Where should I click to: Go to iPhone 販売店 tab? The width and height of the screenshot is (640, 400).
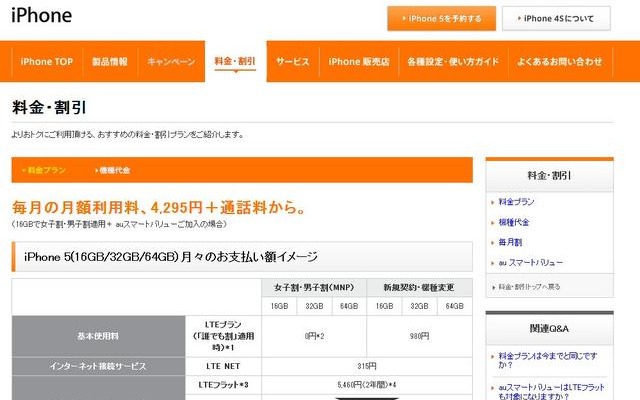click(359, 62)
